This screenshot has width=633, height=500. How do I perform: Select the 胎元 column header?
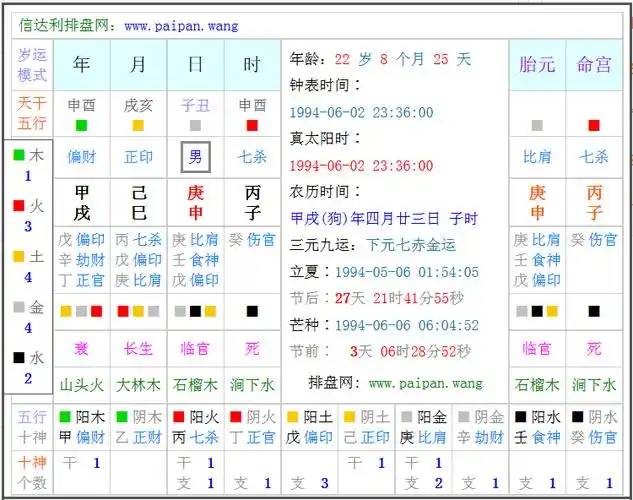pyautogui.click(x=537, y=65)
